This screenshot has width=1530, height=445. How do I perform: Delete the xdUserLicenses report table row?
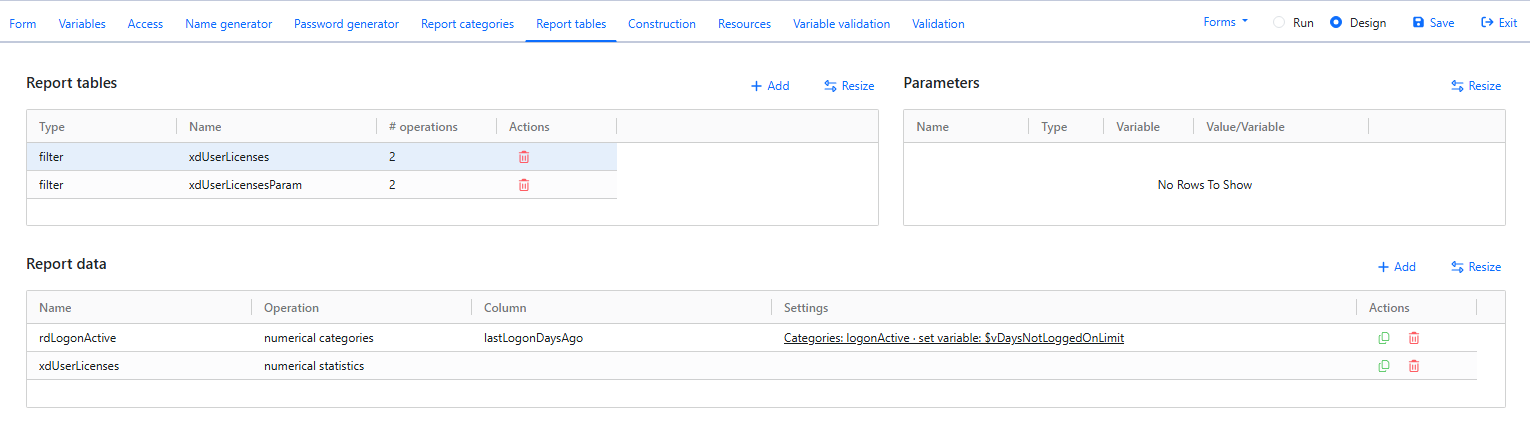pyautogui.click(x=524, y=157)
